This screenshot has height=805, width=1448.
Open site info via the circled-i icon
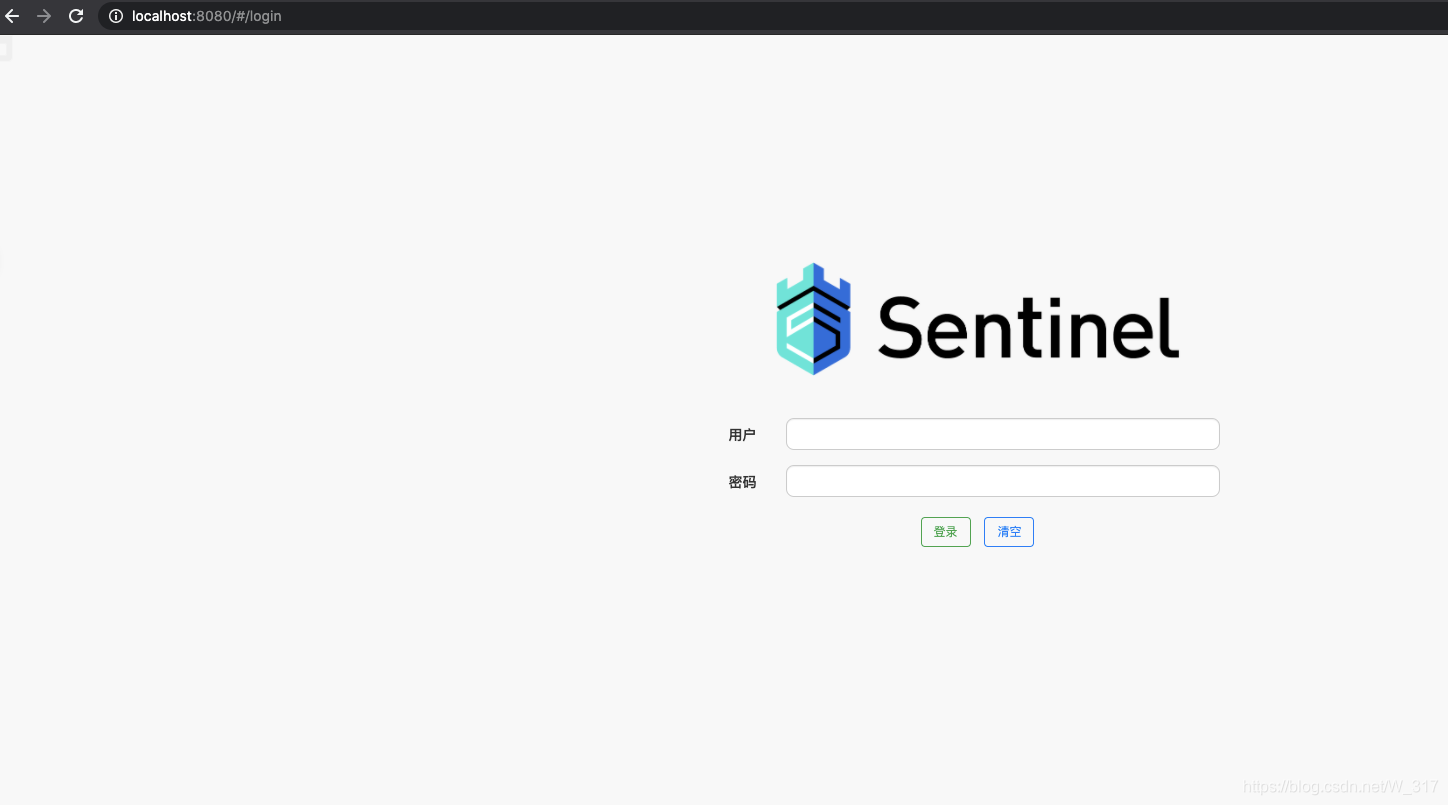114,16
